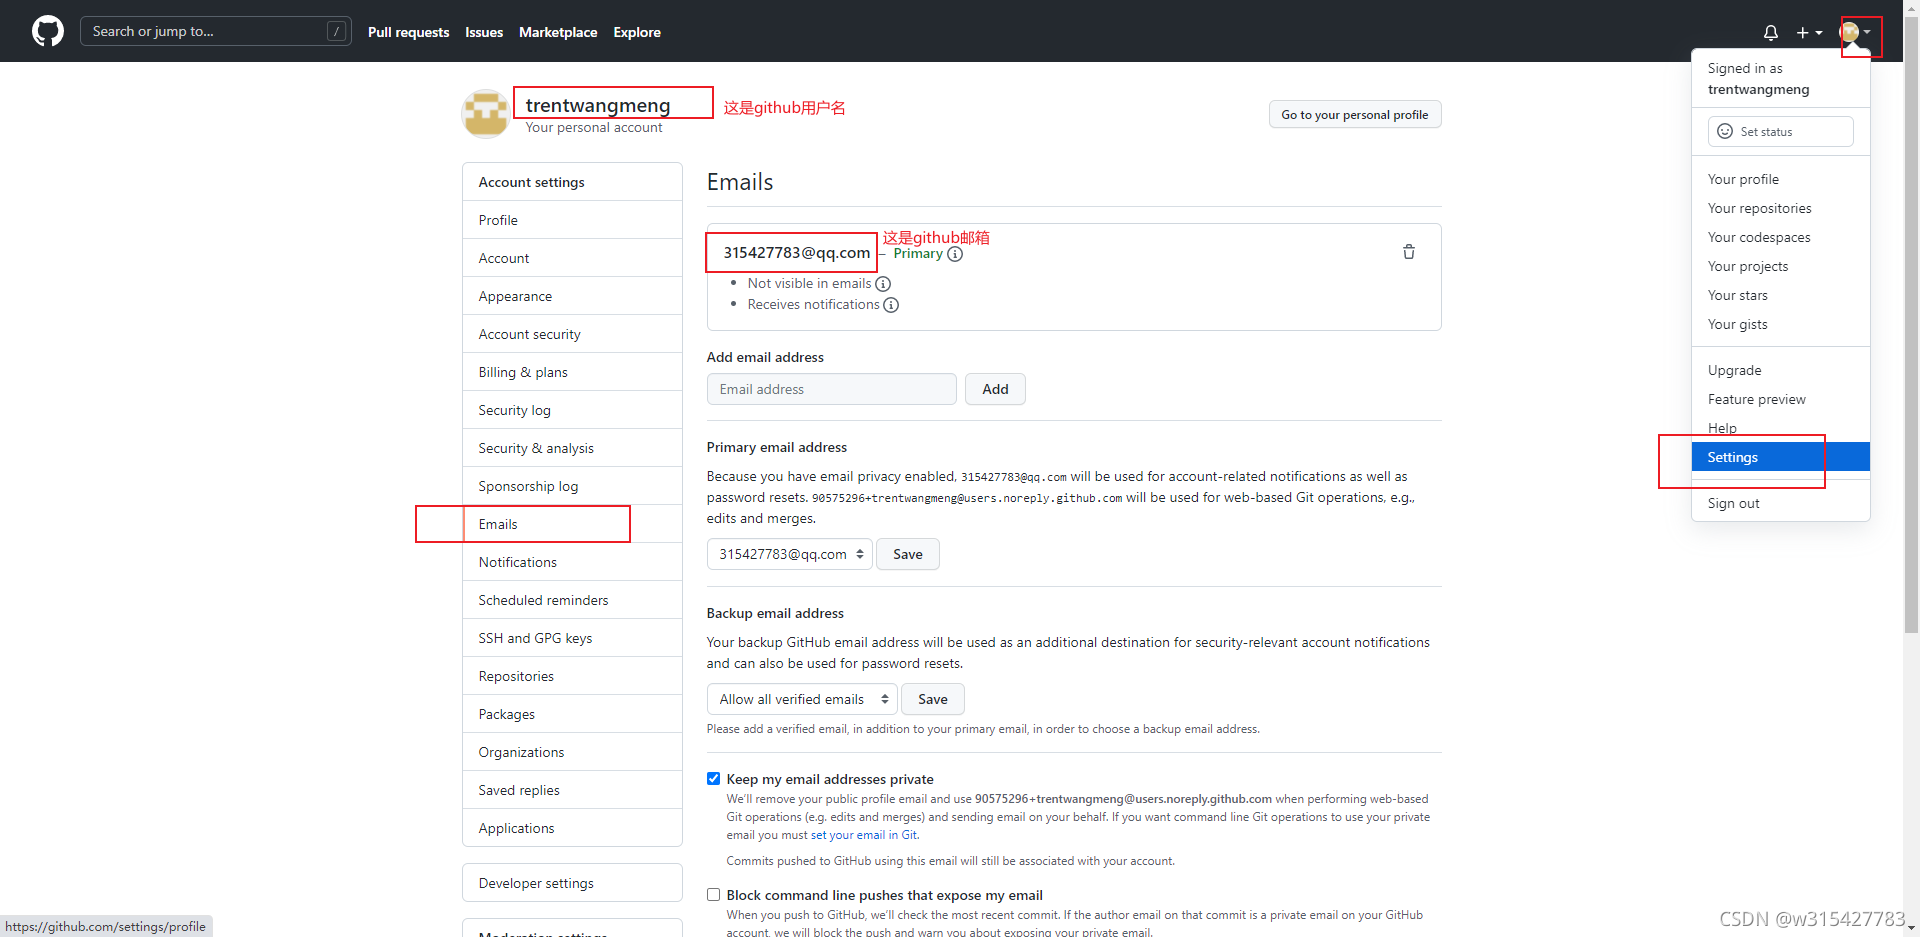
Task: Select Emails in settings sidebar
Action: coord(572,524)
